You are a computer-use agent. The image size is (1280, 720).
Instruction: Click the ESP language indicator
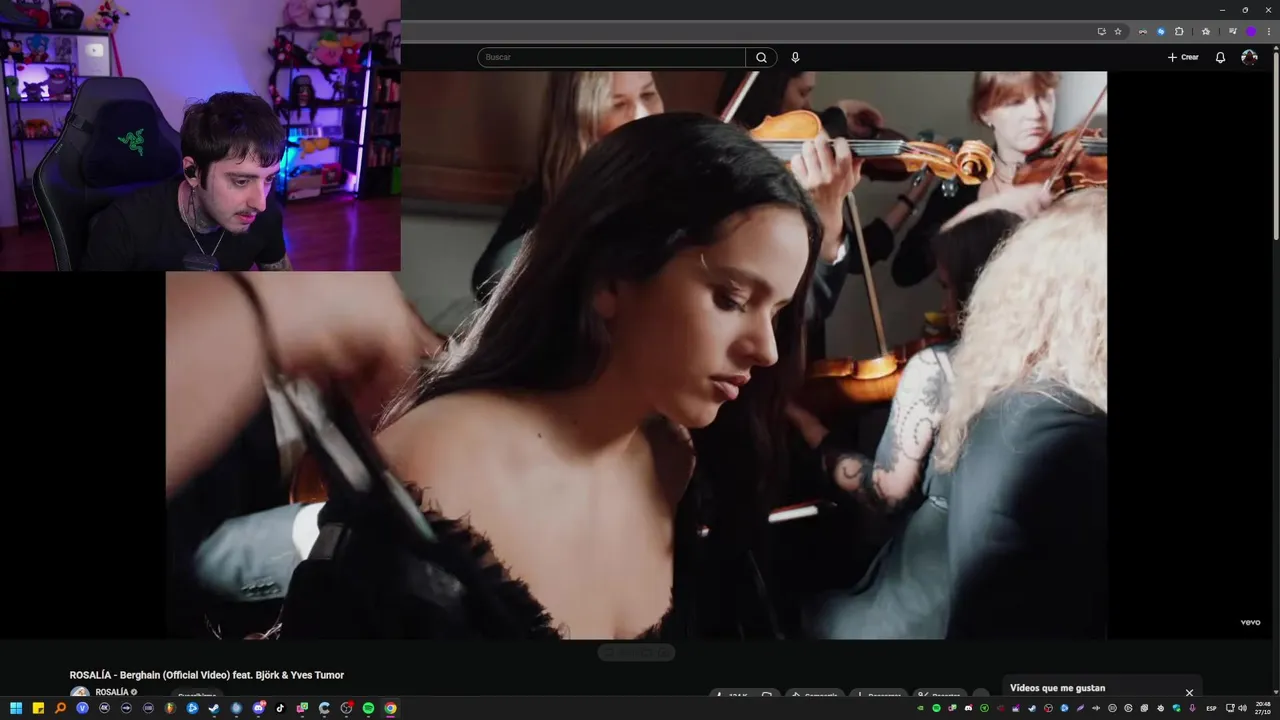1211,708
